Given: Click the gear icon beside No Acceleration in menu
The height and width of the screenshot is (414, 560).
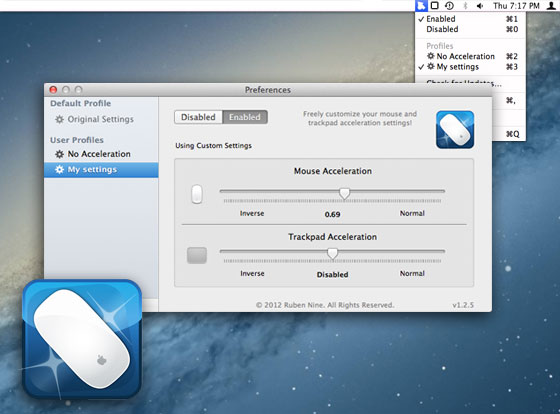Looking at the screenshot, I should (431, 56).
